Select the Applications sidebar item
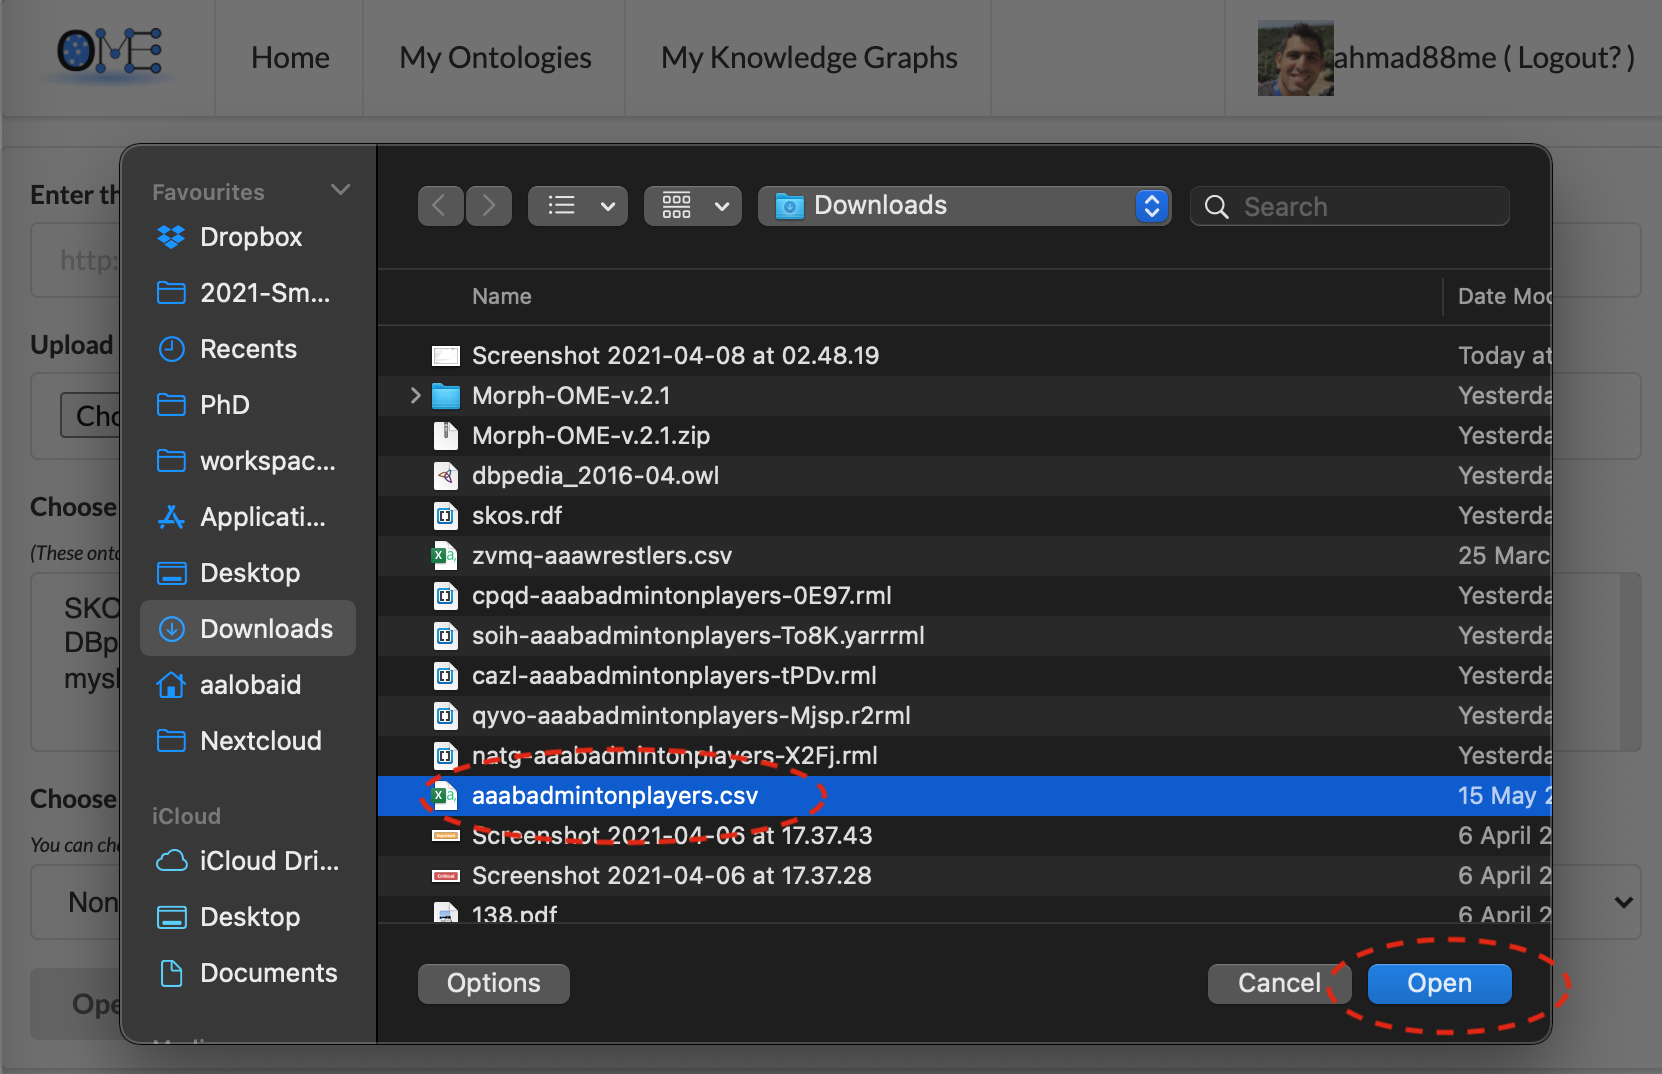This screenshot has width=1662, height=1074. pos(262,517)
